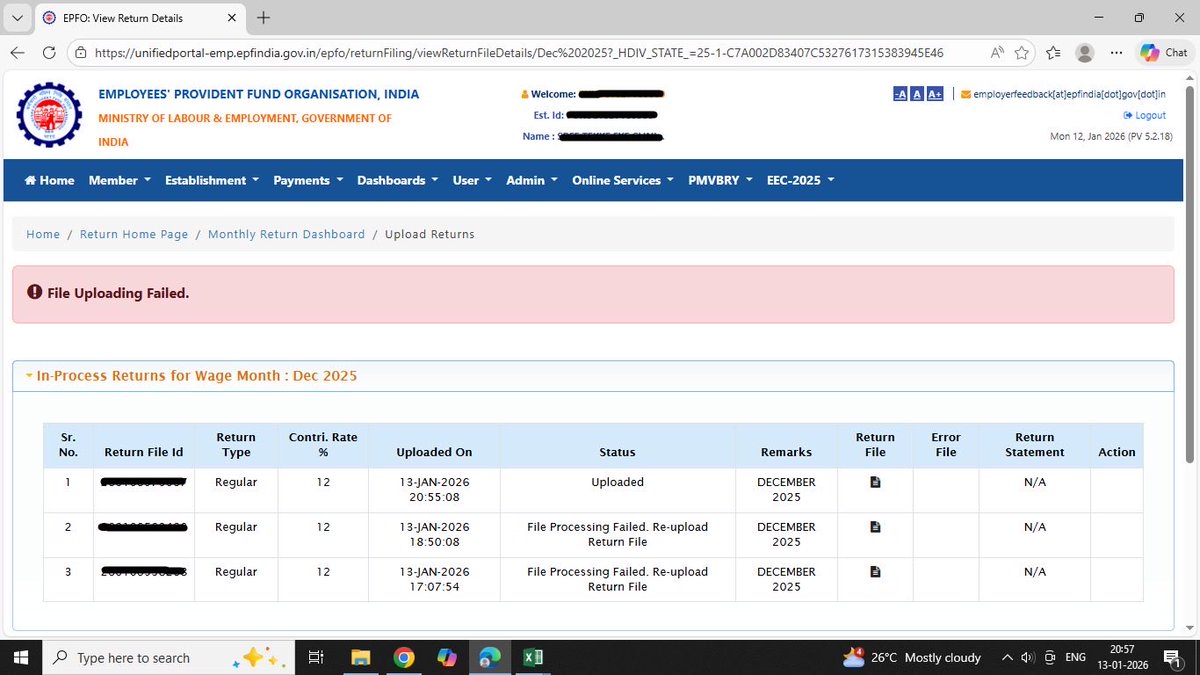1200x675 pixels.
Task: Click the EPFO logo emblem
Action: click(x=50, y=115)
